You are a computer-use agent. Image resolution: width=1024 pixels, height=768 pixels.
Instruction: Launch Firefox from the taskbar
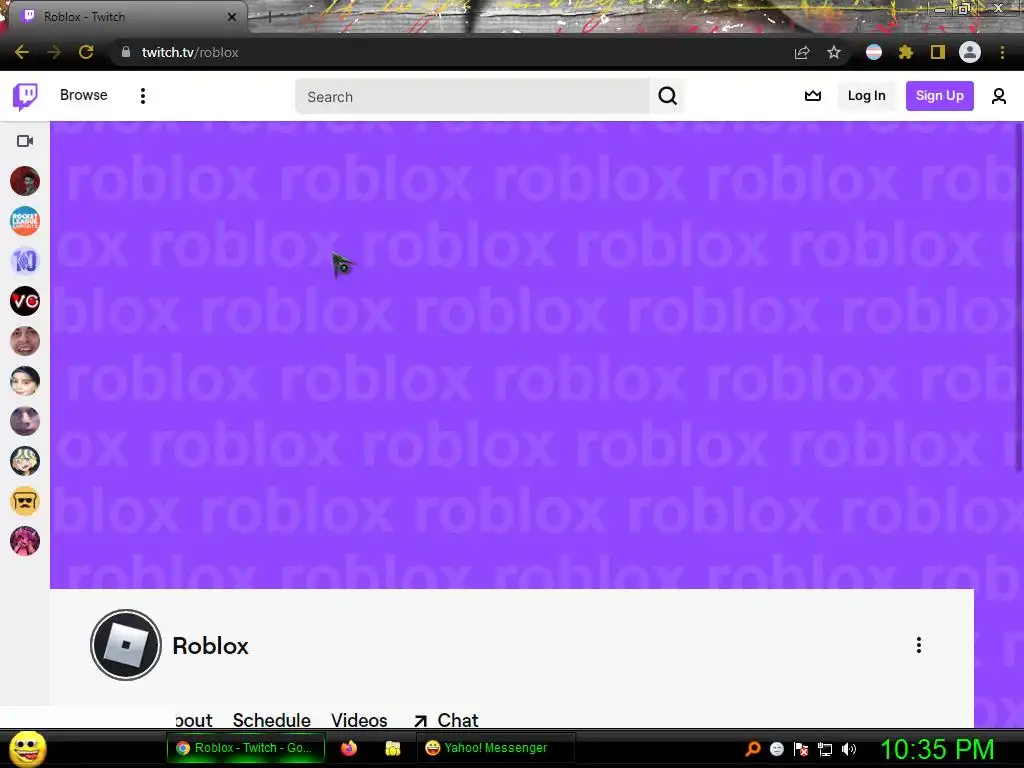pyautogui.click(x=349, y=748)
